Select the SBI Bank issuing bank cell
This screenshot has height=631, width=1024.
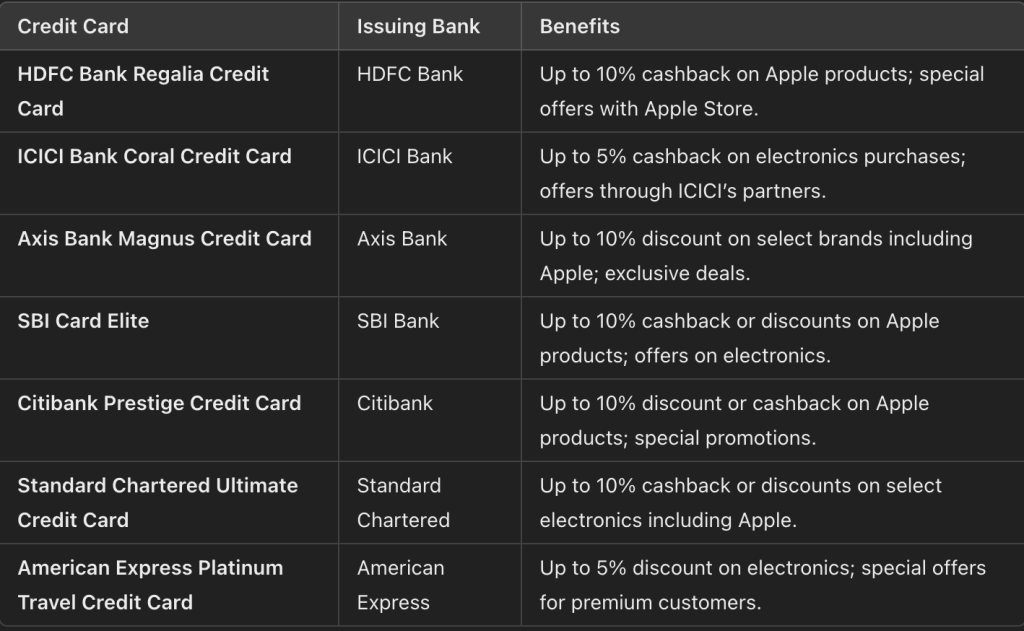(x=400, y=321)
